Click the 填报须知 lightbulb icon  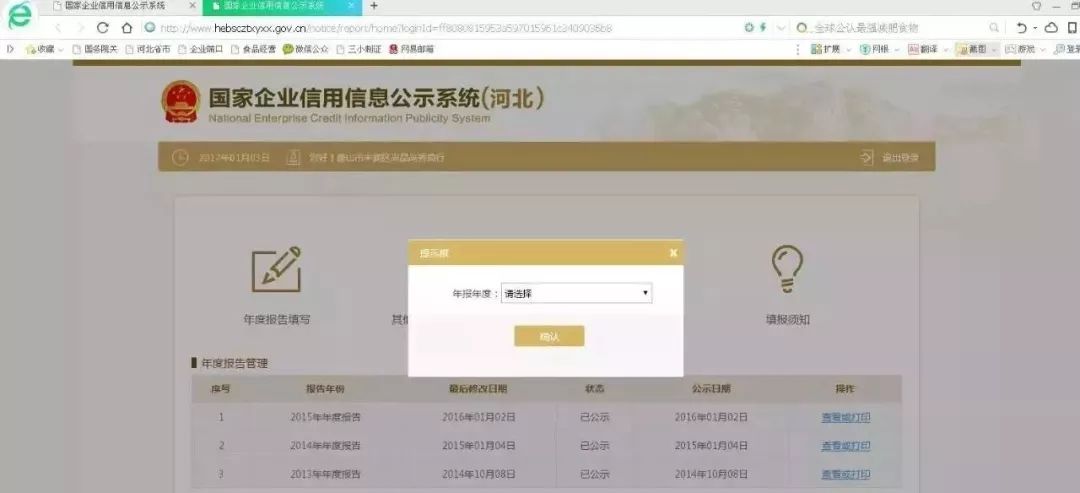(787, 269)
